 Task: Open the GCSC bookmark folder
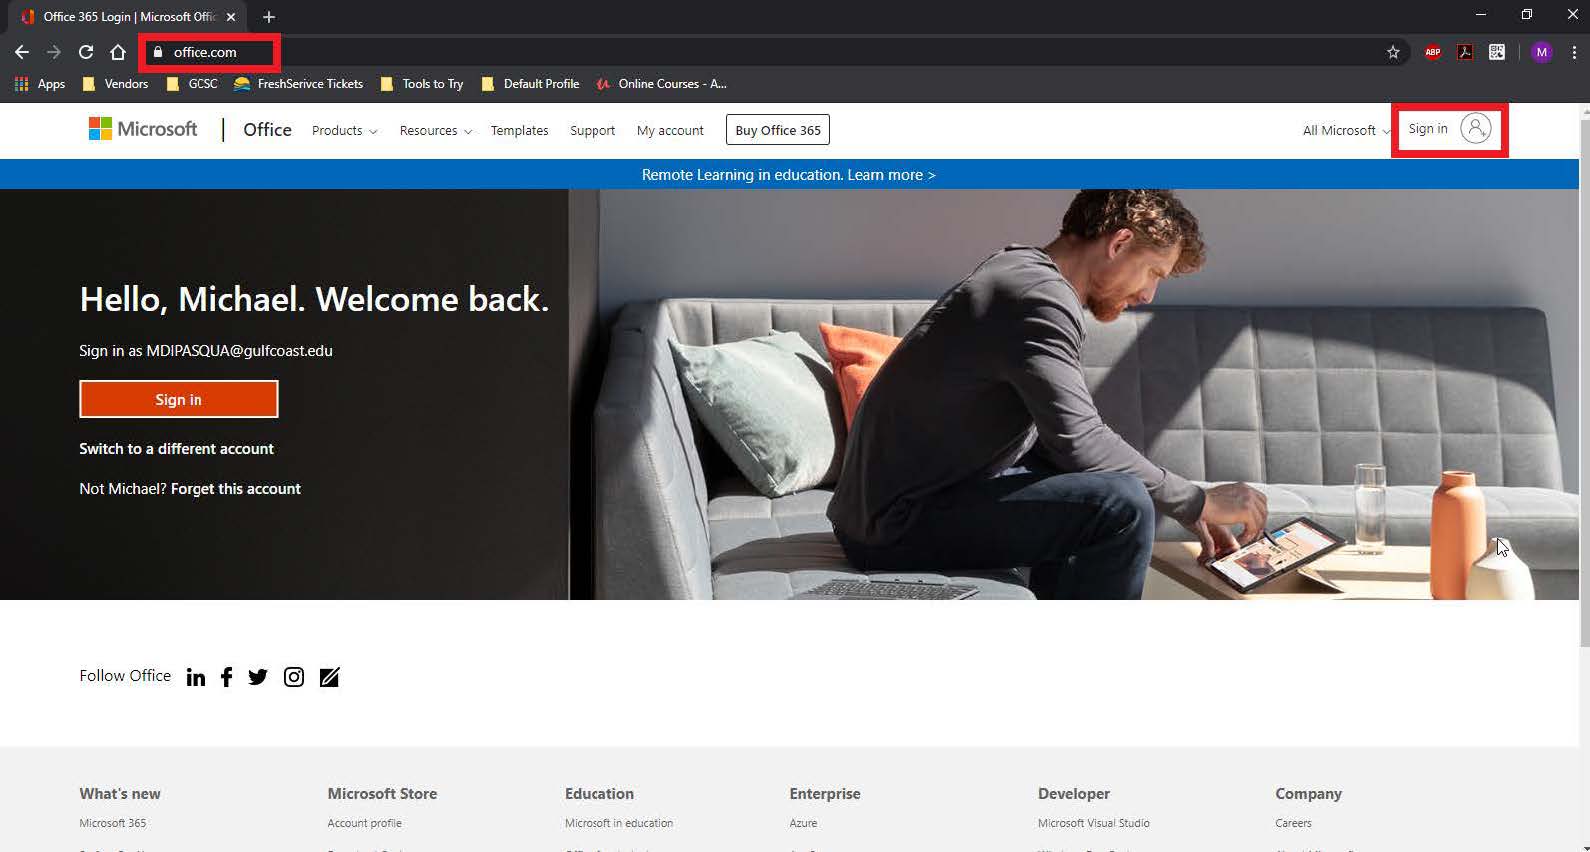[192, 84]
